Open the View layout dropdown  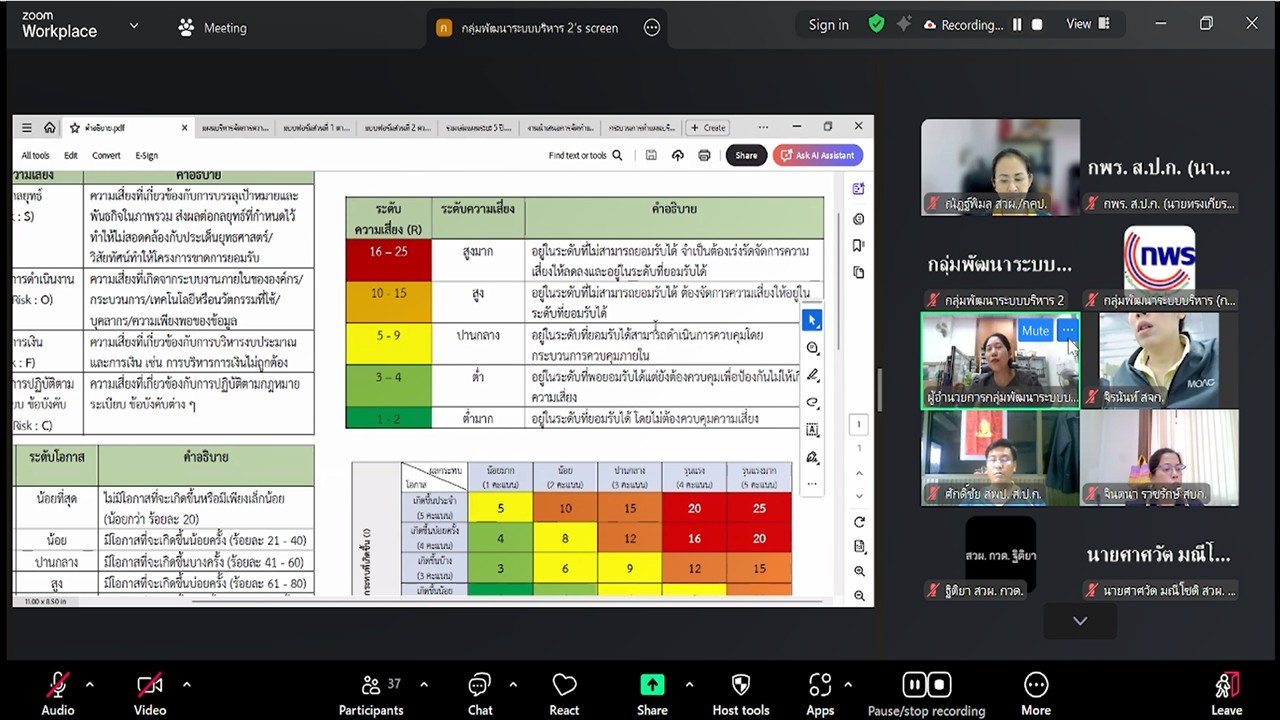click(1088, 25)
